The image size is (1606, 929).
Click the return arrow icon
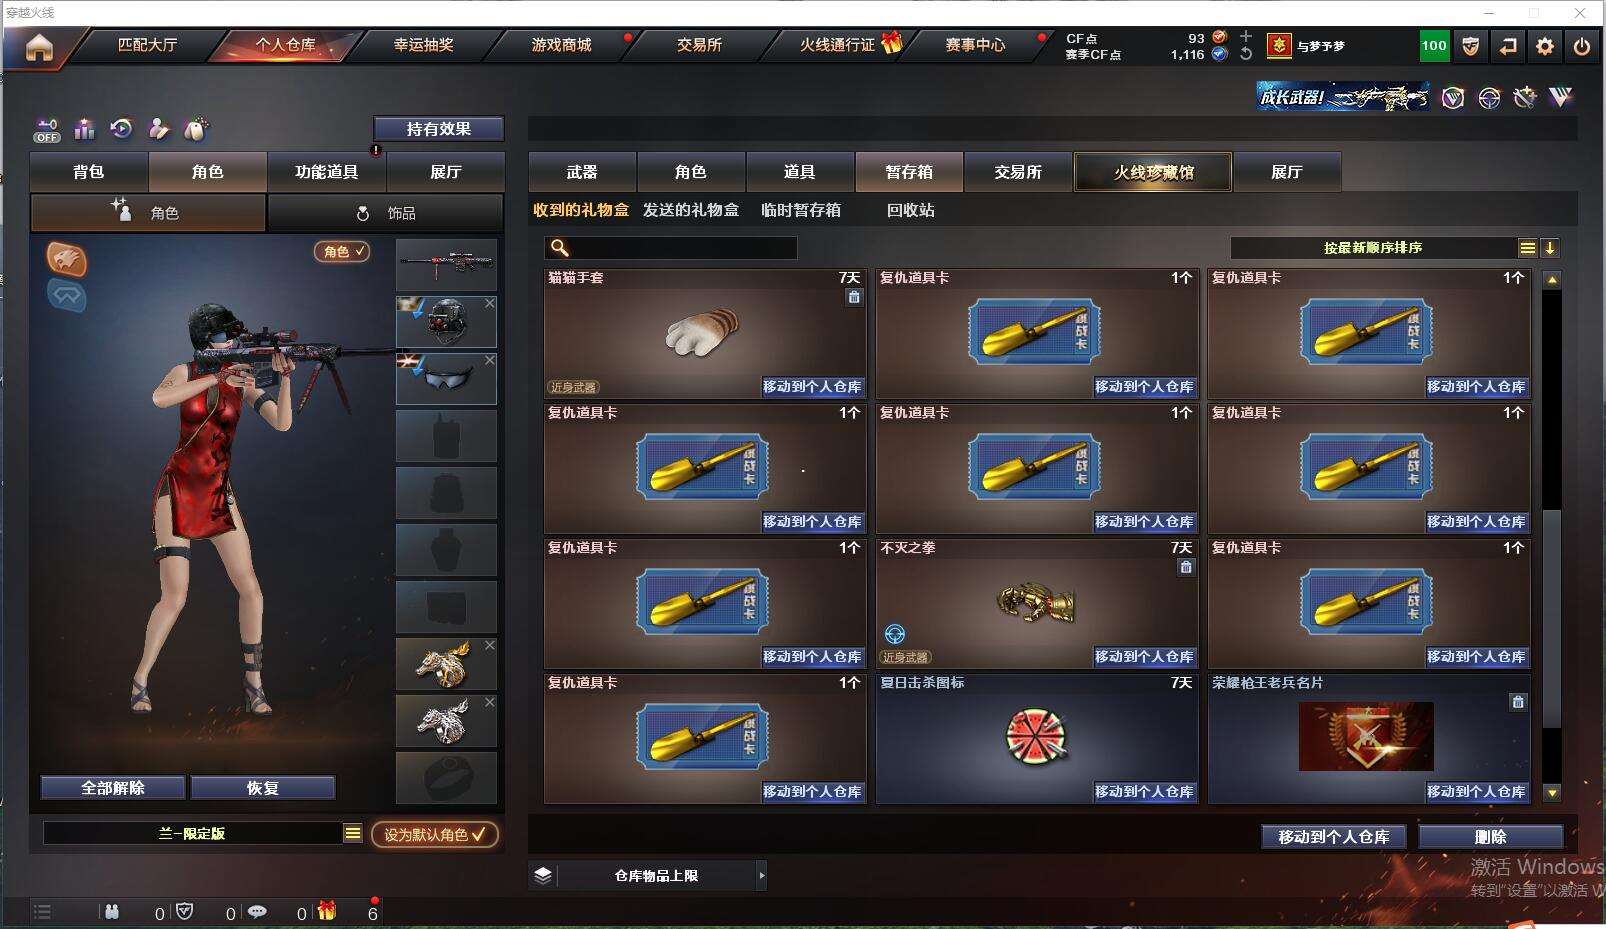(1508, 46)
